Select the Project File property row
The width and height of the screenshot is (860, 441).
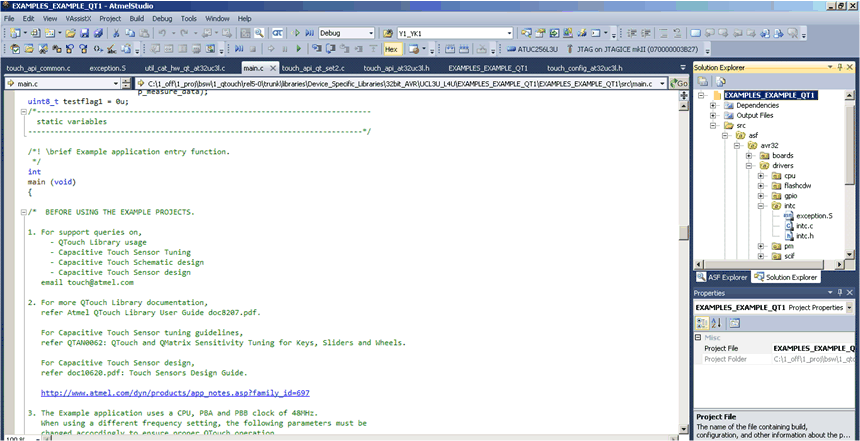774,348
